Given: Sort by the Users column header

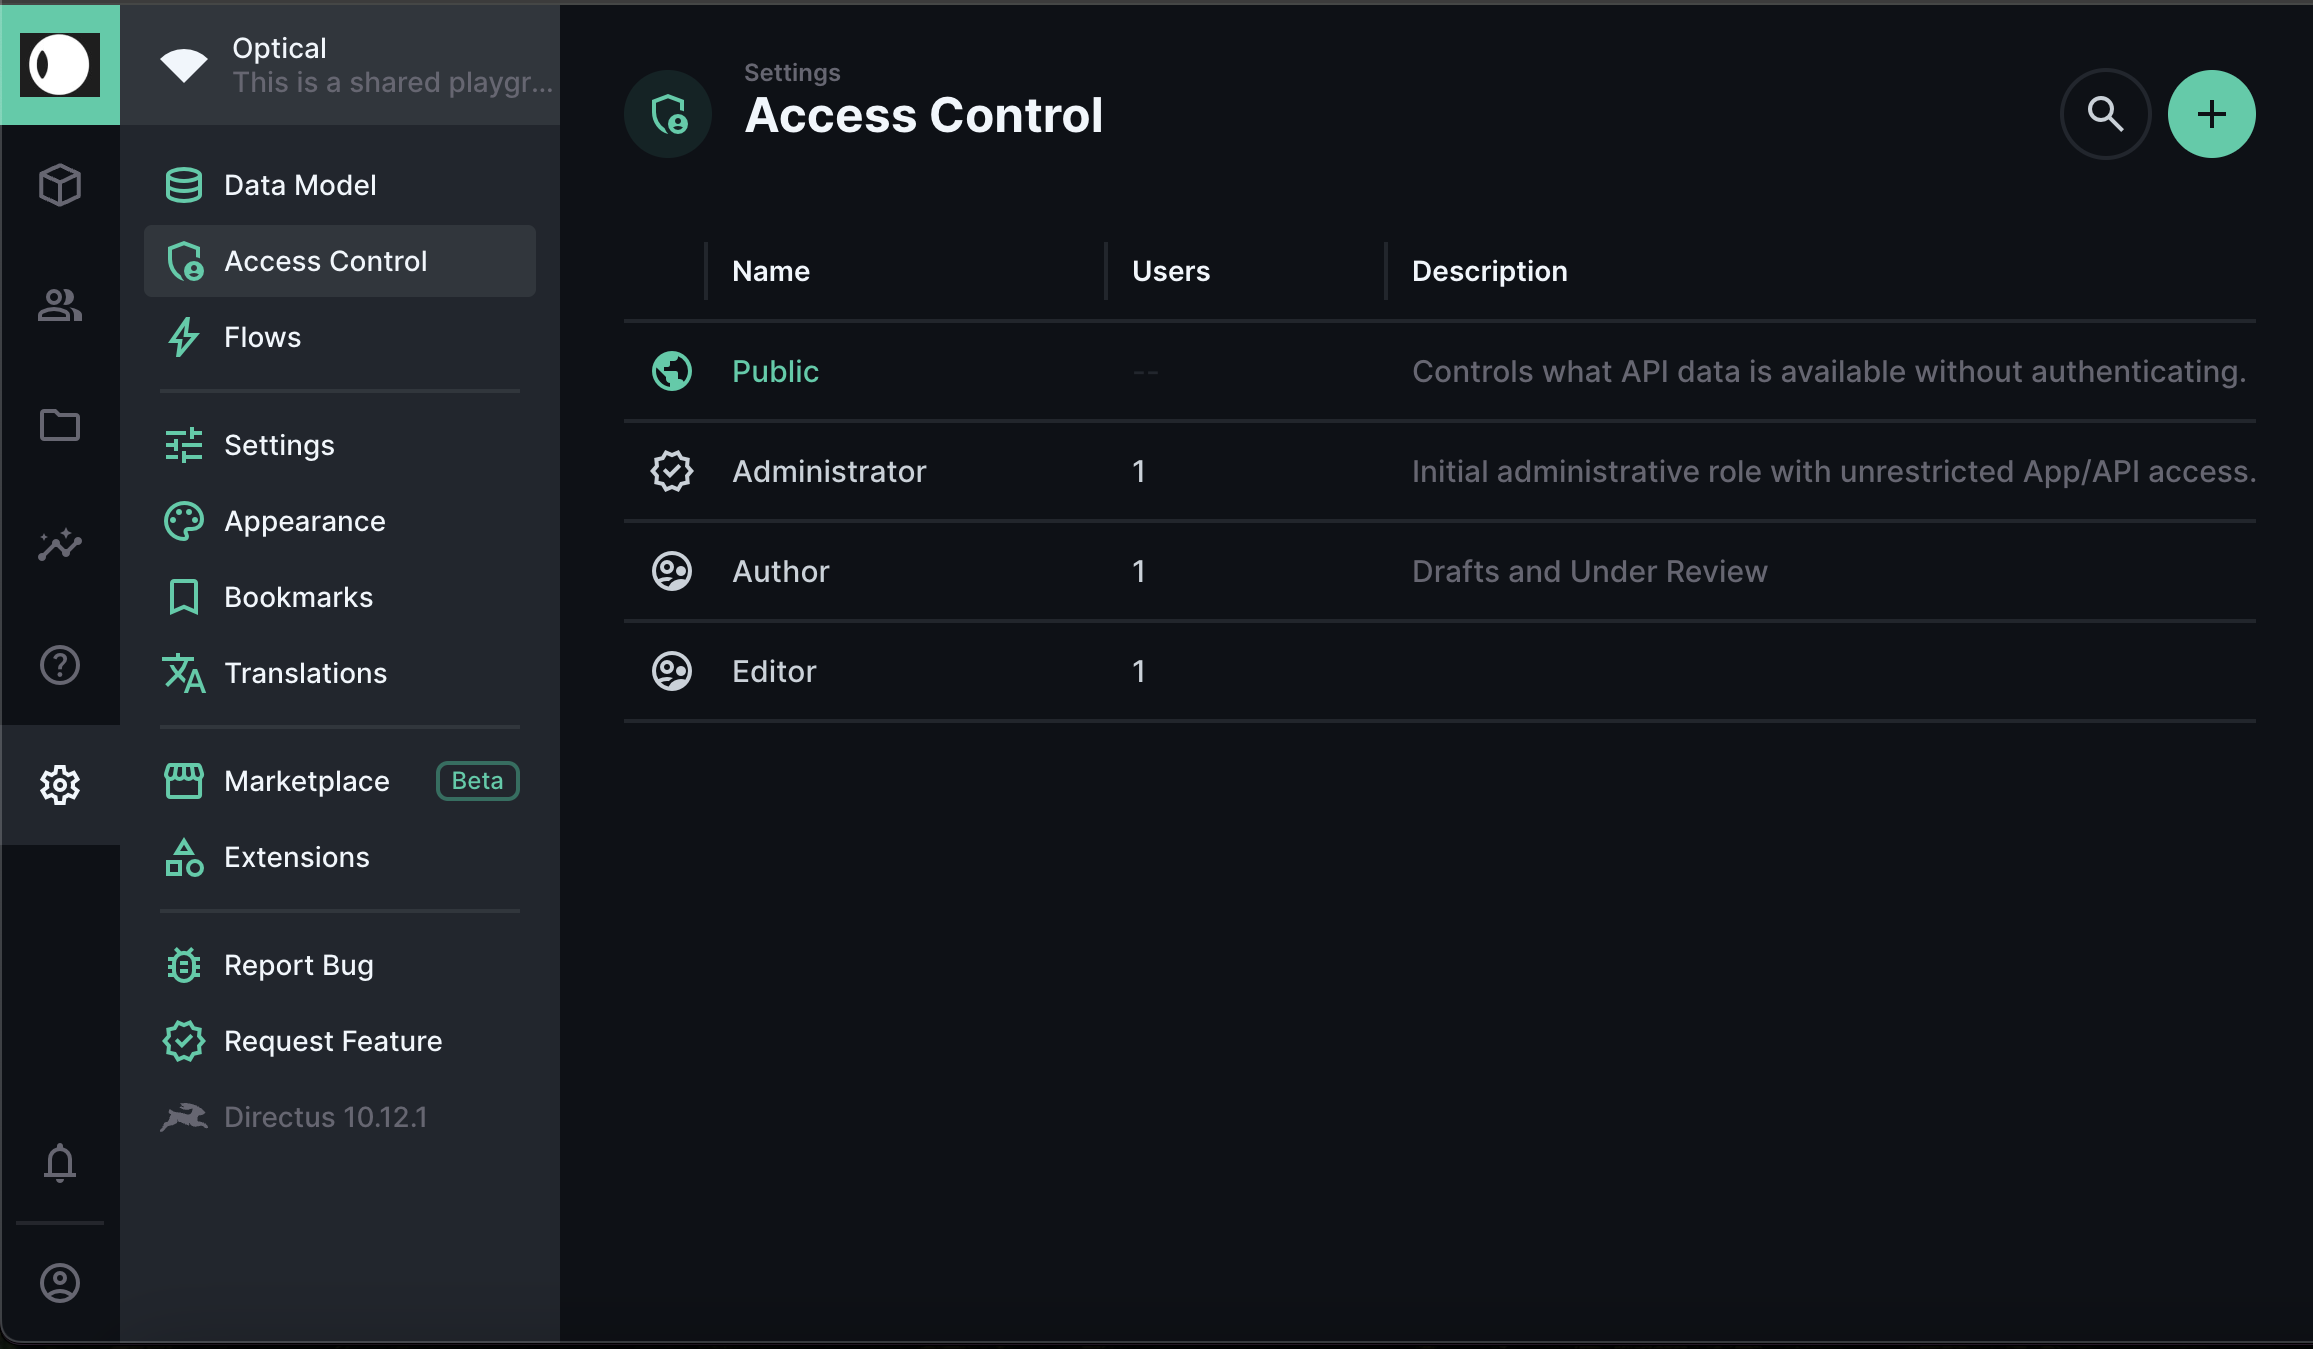Looking at the screenshot, I should [x=1171, y=271].
